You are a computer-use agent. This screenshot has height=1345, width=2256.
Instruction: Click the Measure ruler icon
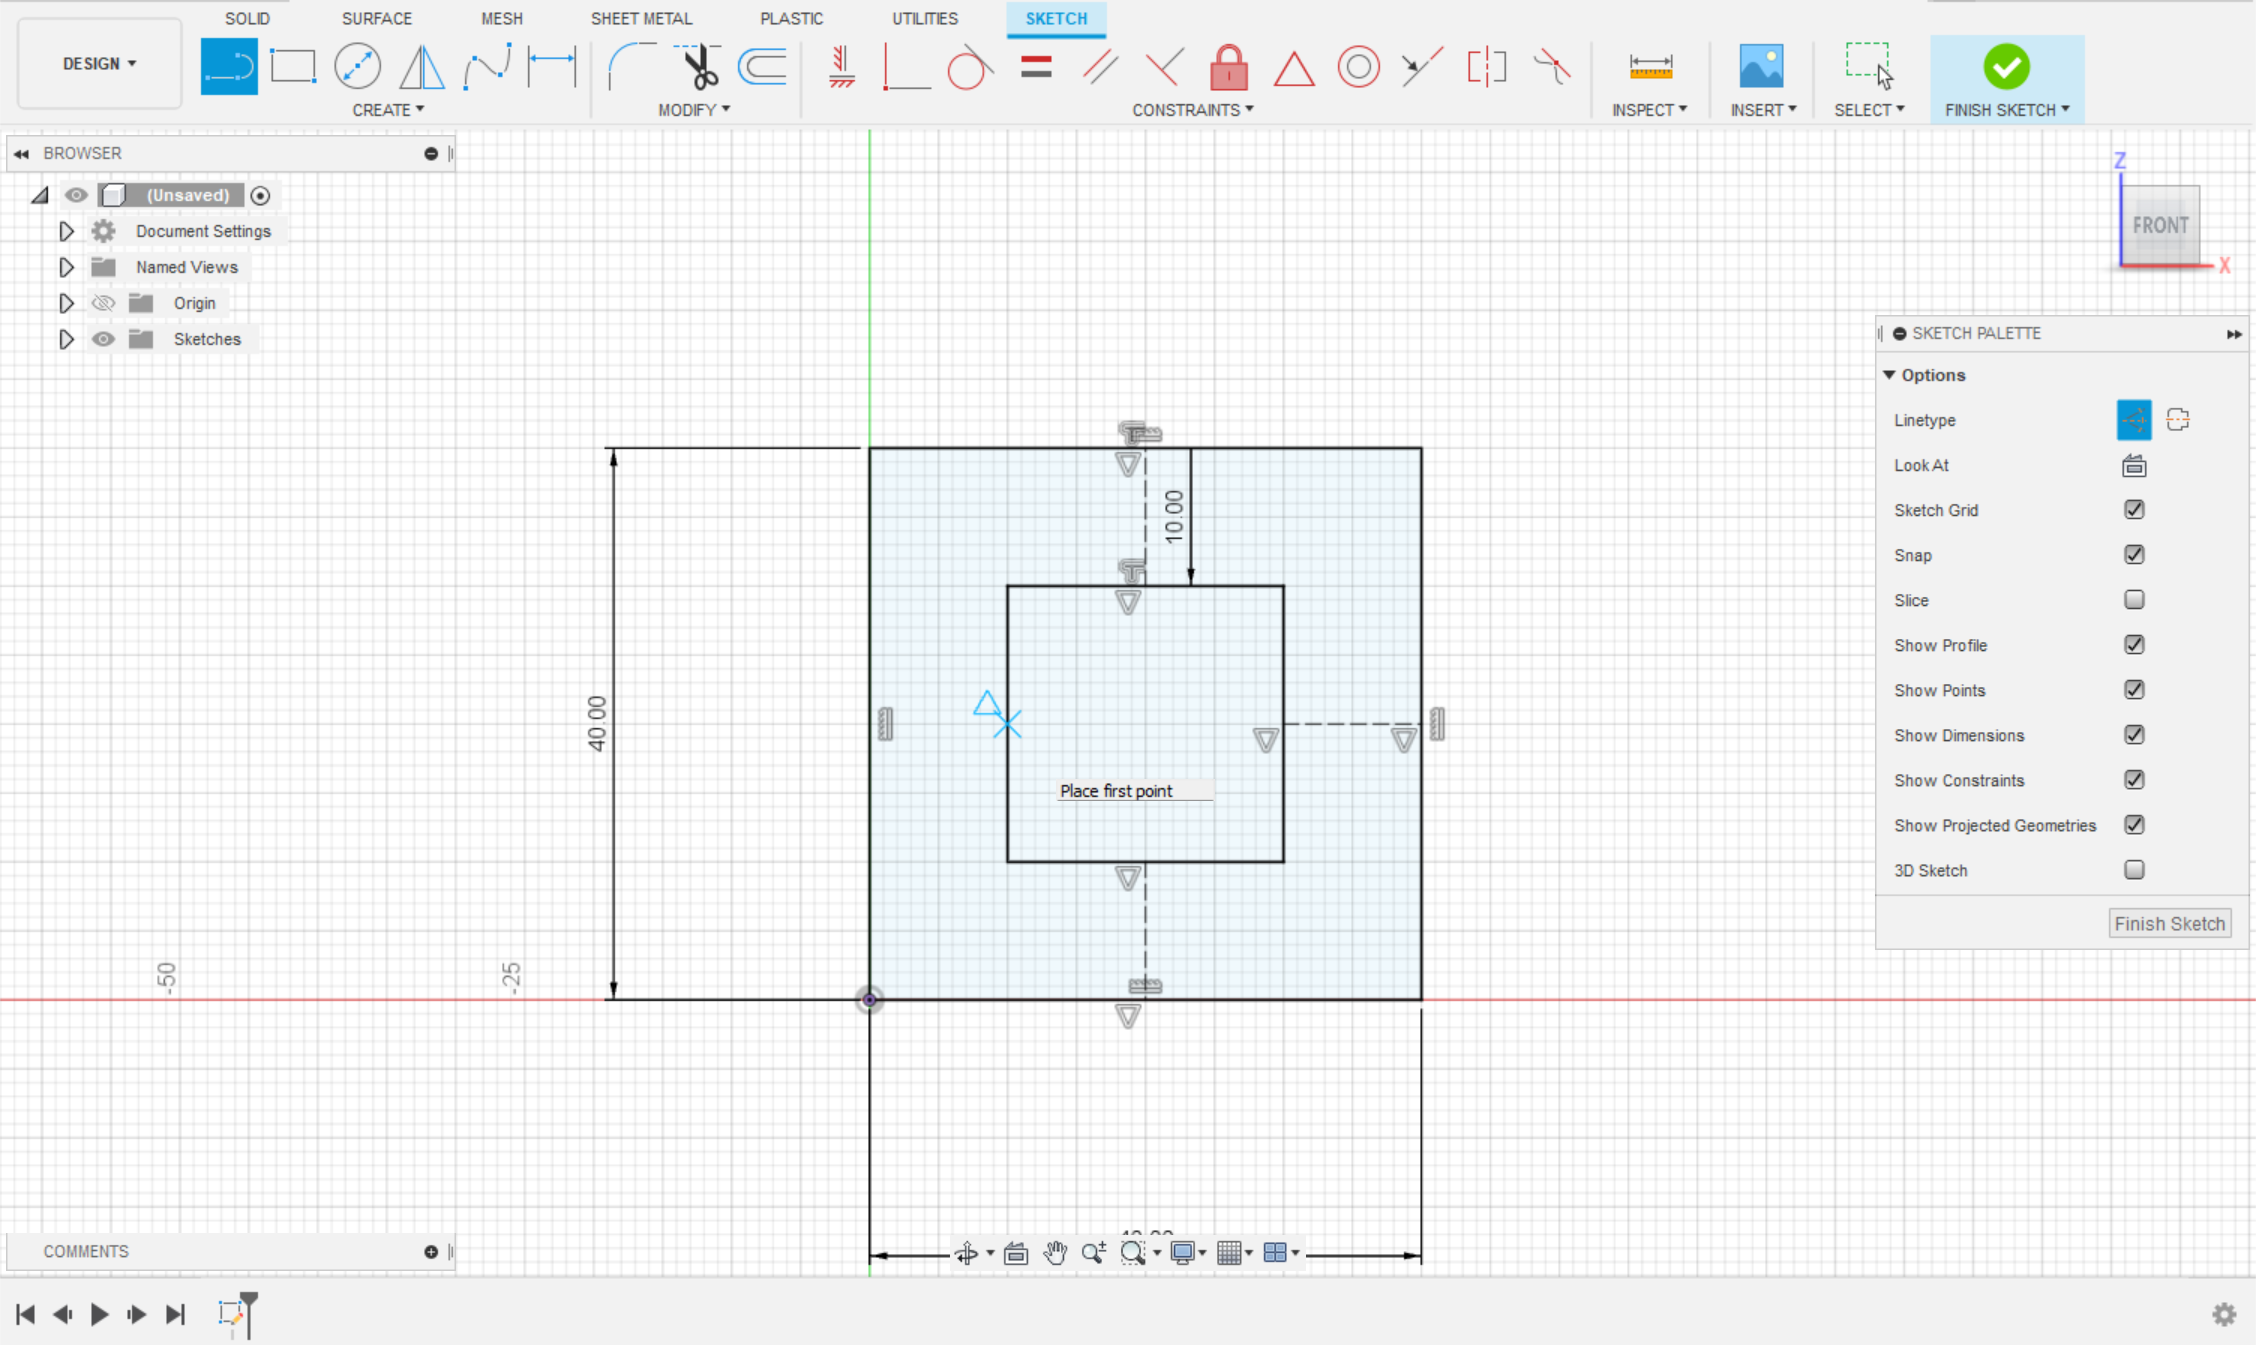pyautogui.click(x=1650, y=67)
